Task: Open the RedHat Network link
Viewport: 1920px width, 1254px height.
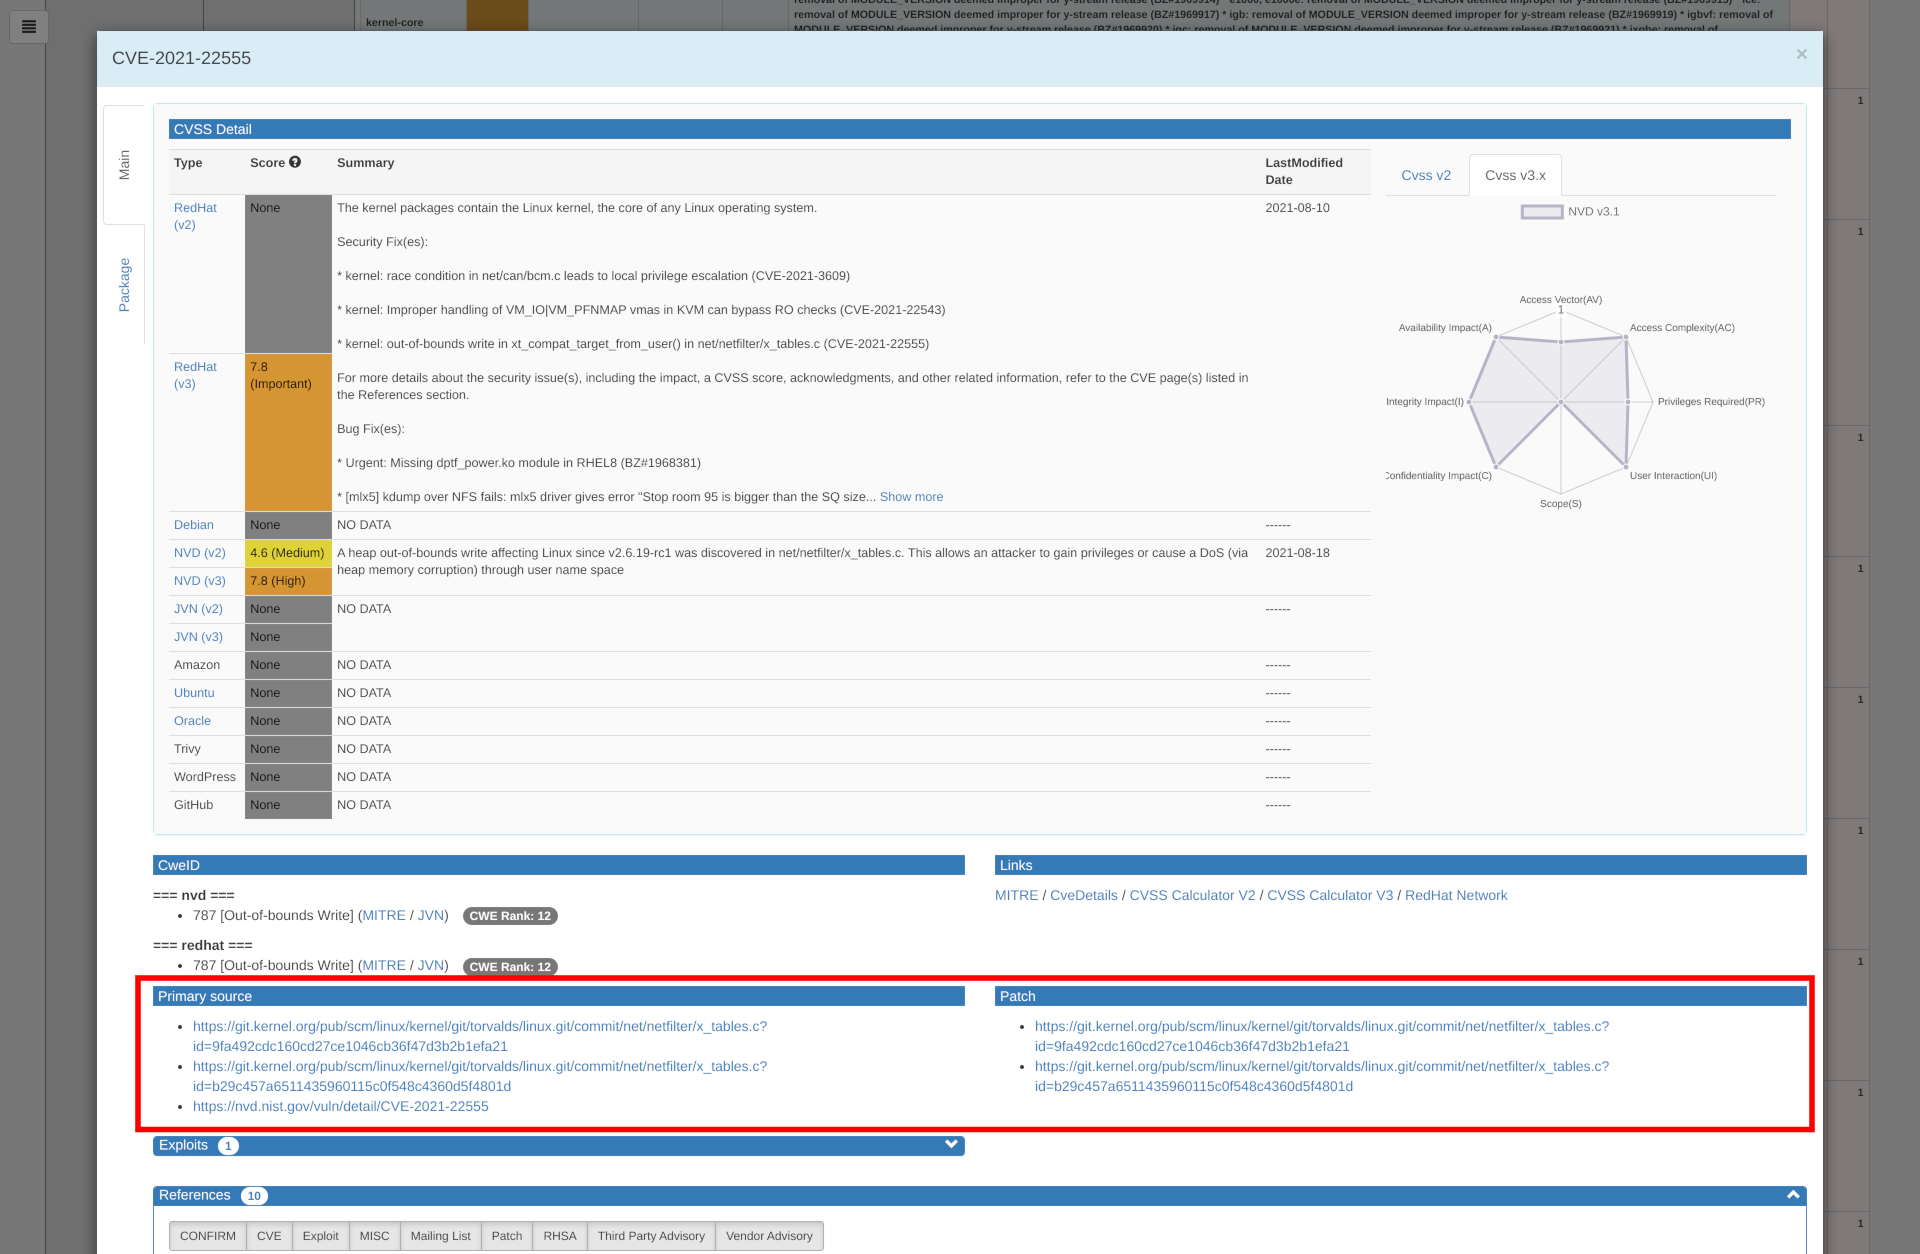Action: [1456, 896]
